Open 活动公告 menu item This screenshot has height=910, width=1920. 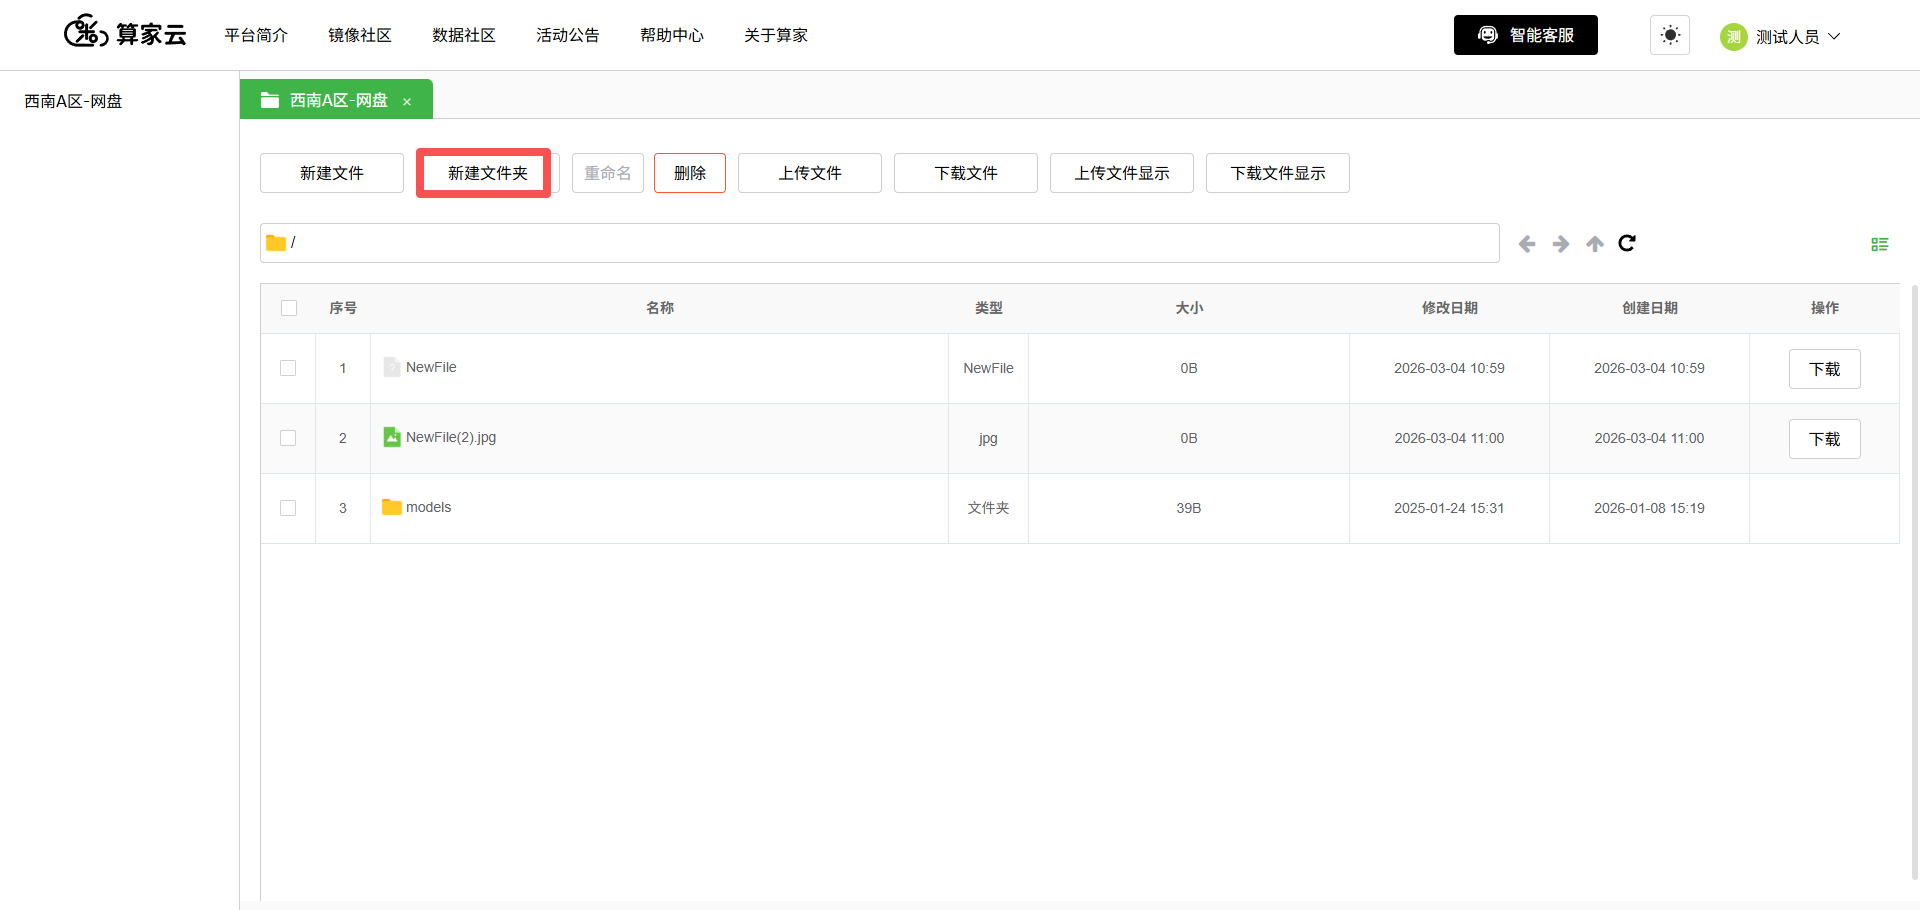pos(568,35)
